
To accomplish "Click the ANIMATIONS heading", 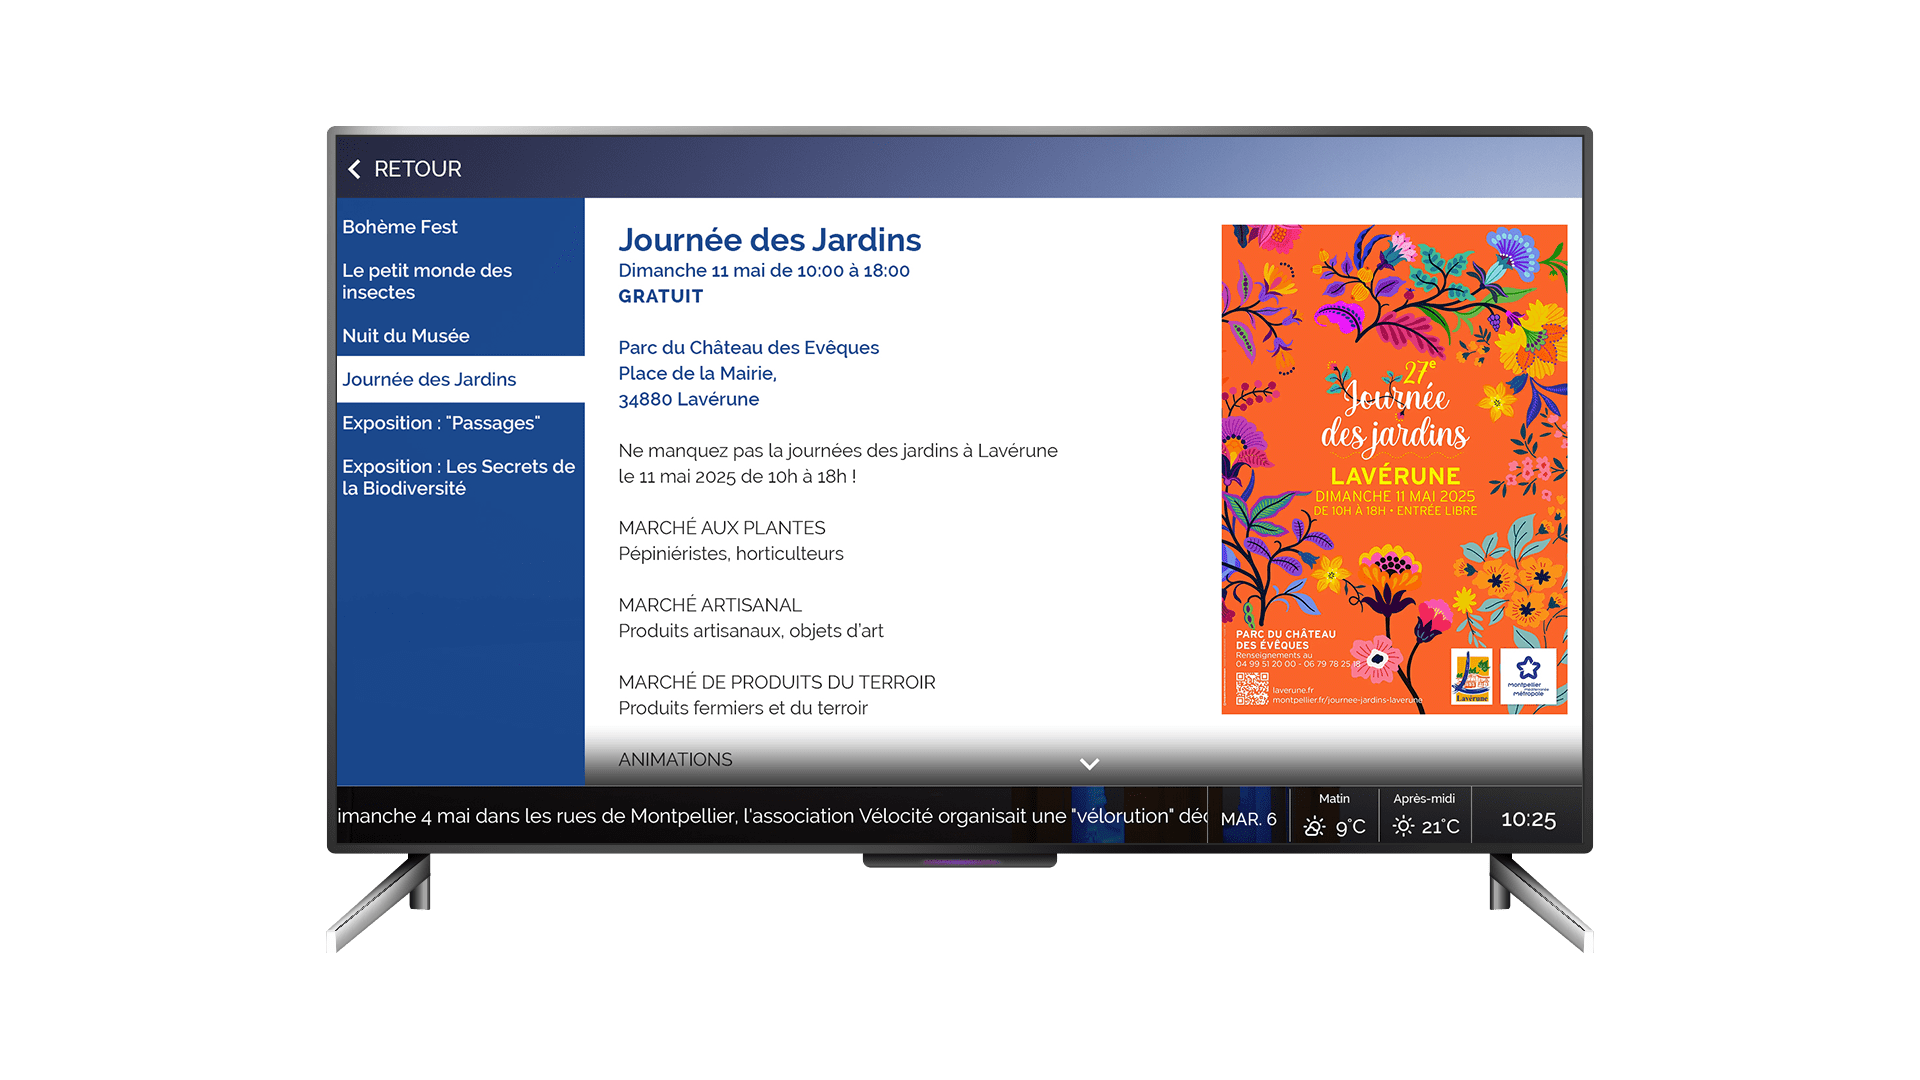I will coord(675,759).
